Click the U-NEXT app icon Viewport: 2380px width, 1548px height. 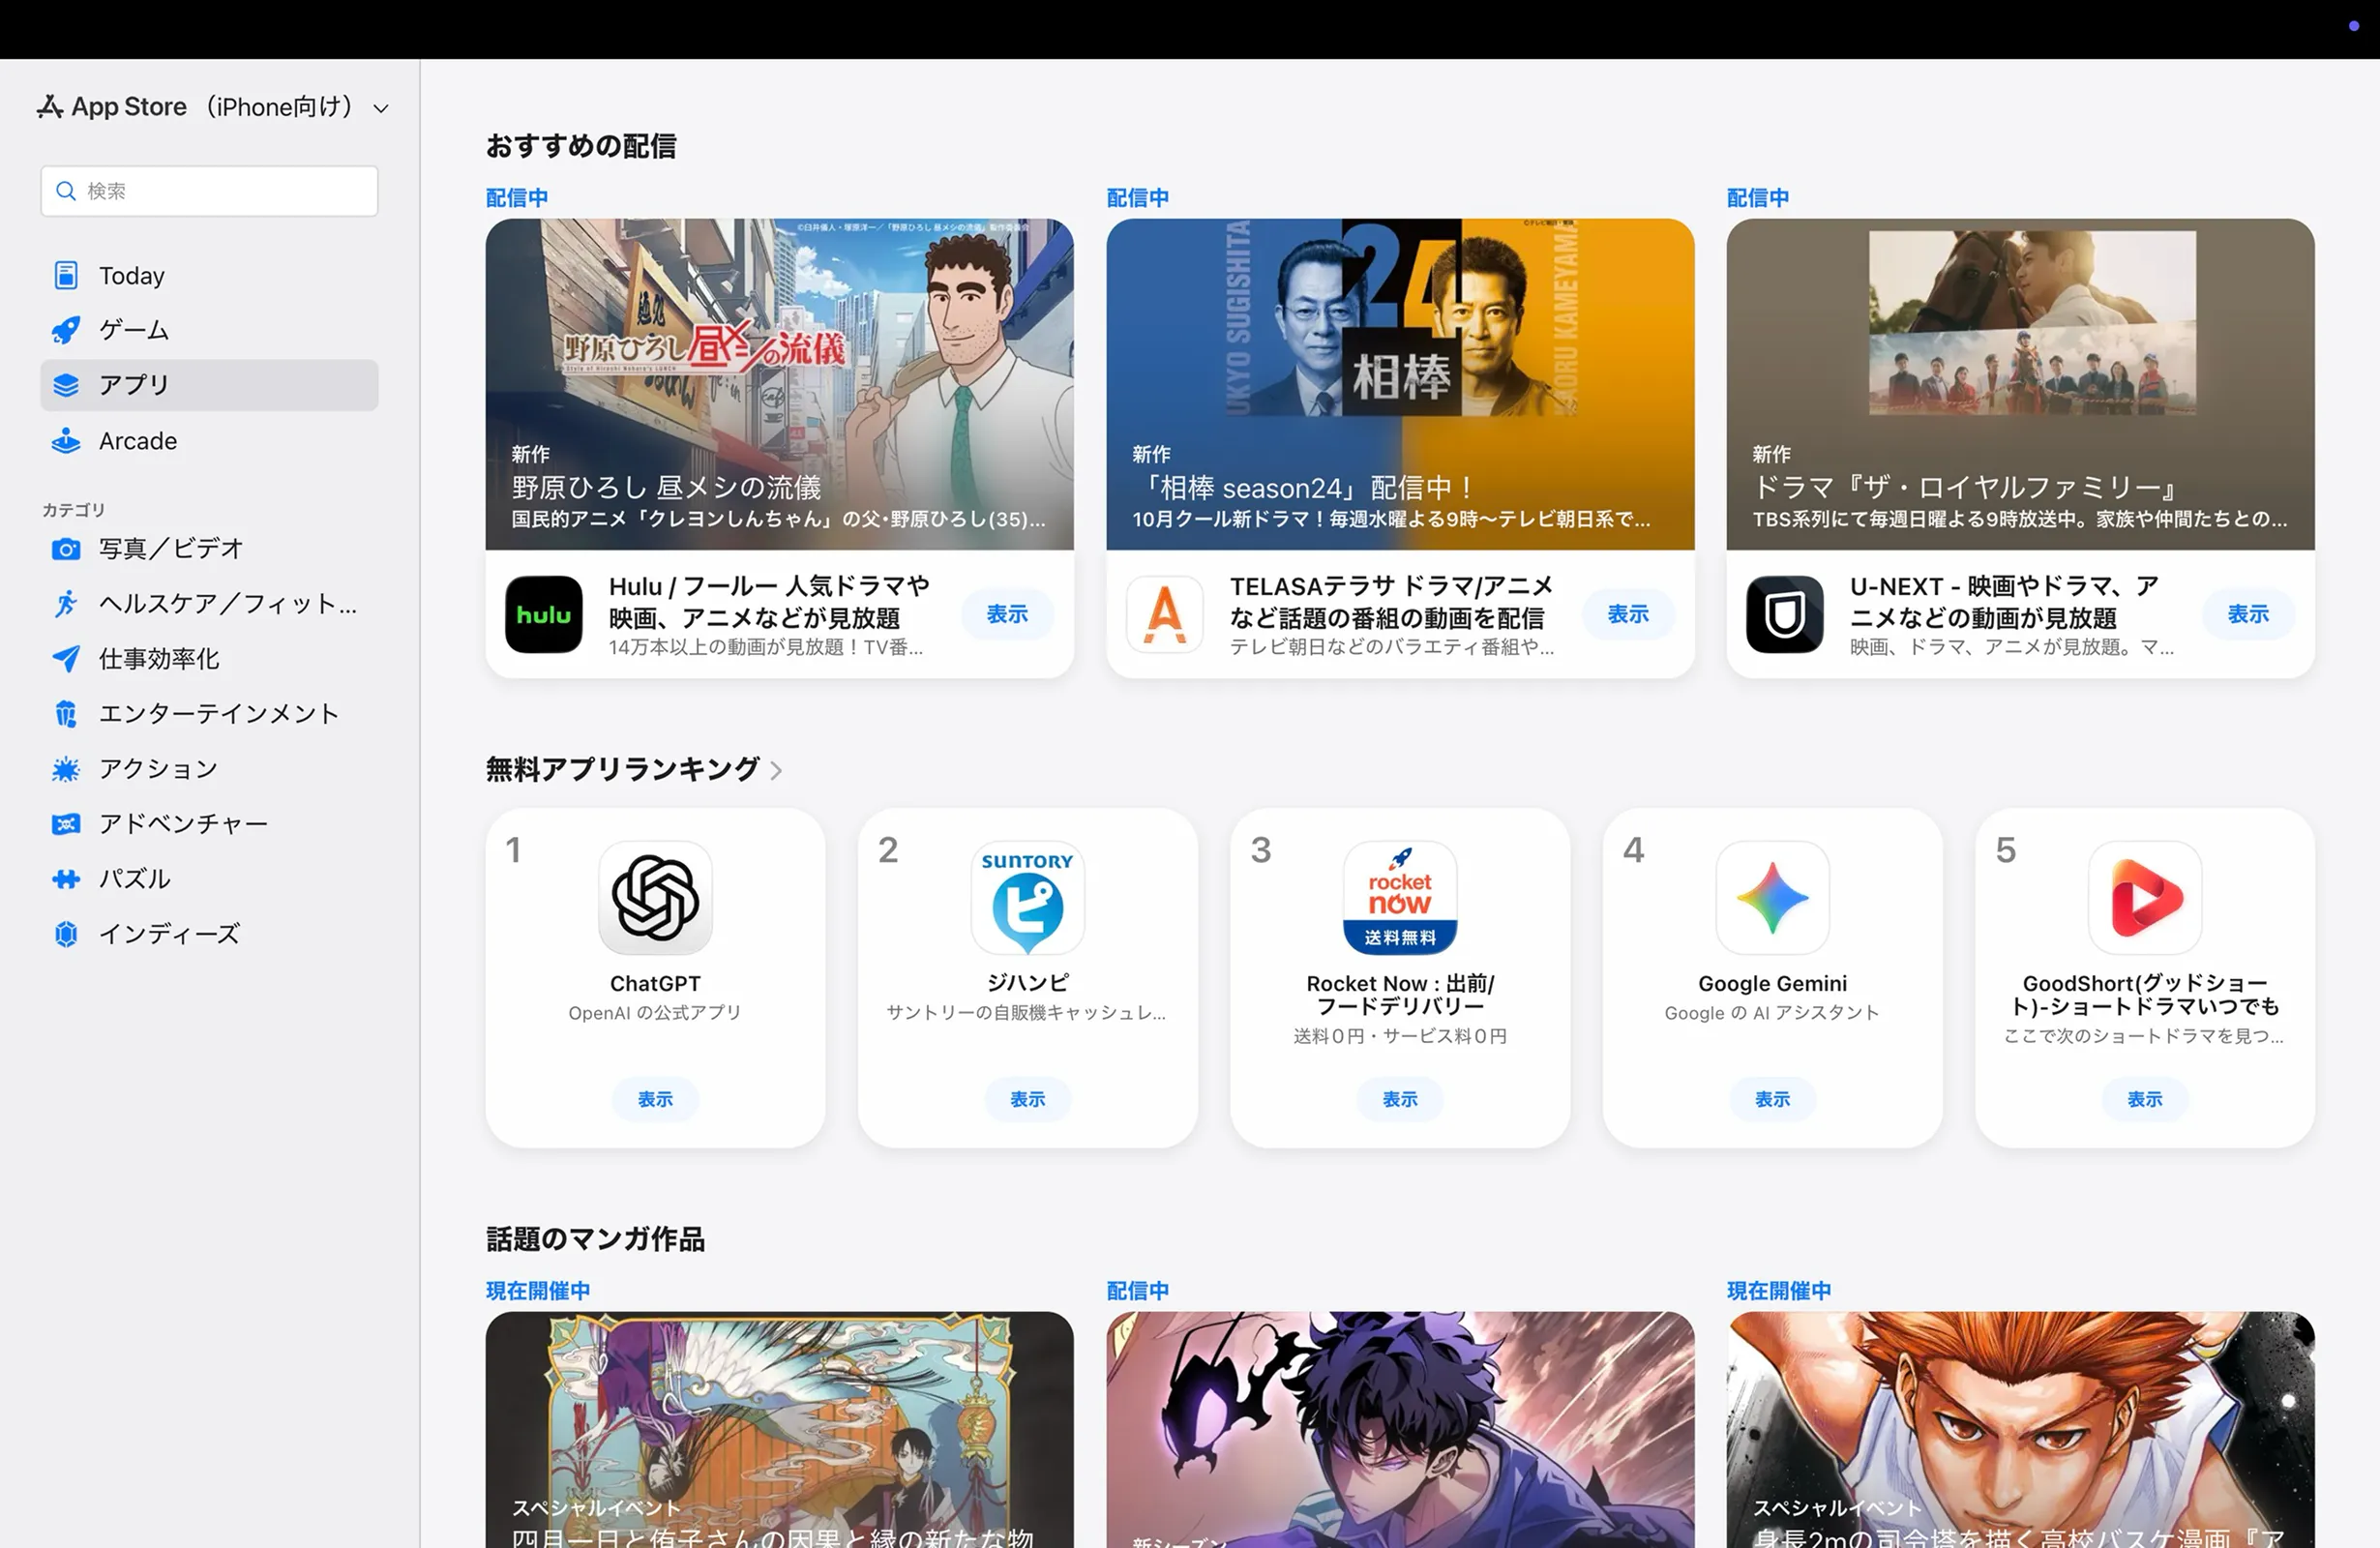[x=1784, y=614]
